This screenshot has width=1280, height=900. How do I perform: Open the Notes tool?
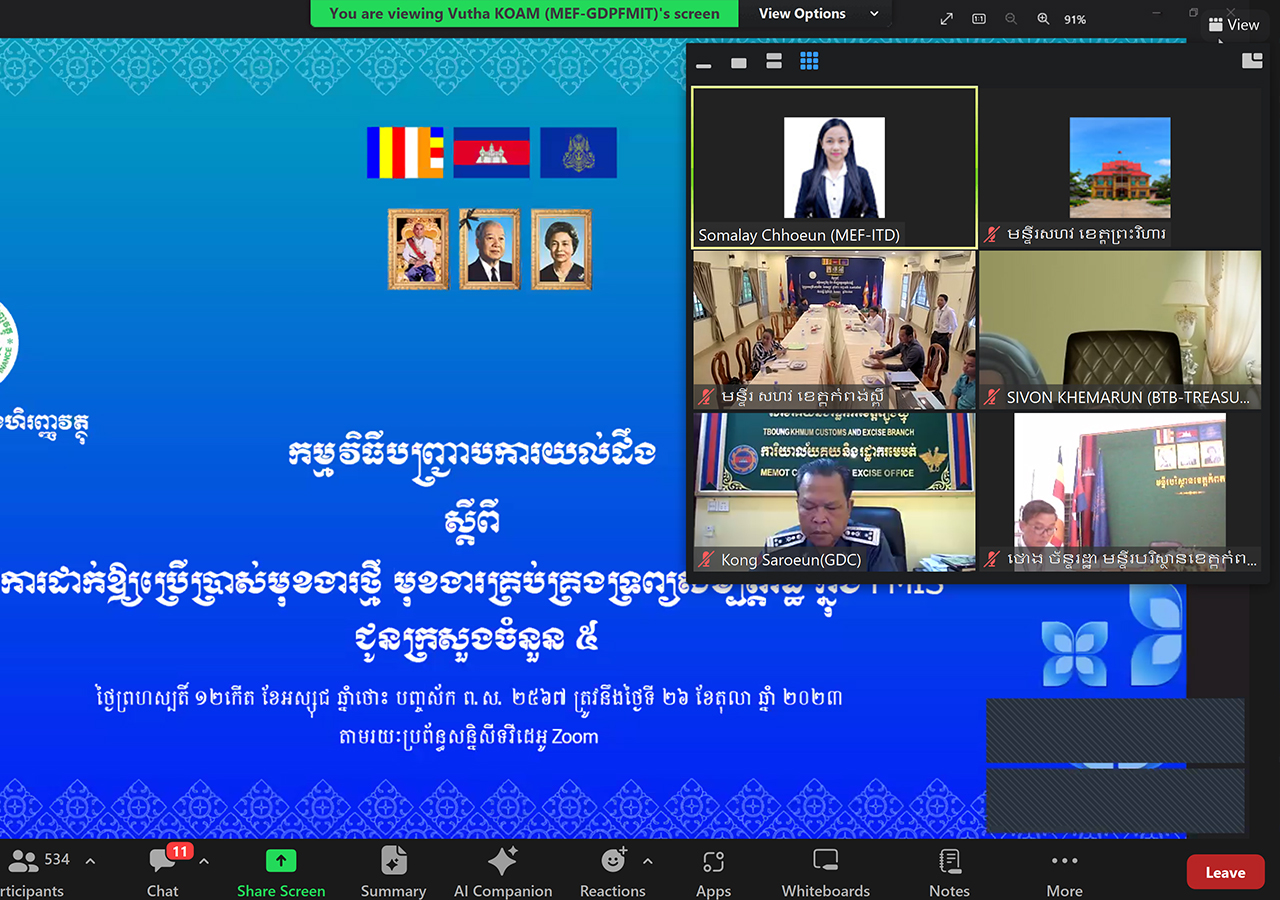point(949,872)
